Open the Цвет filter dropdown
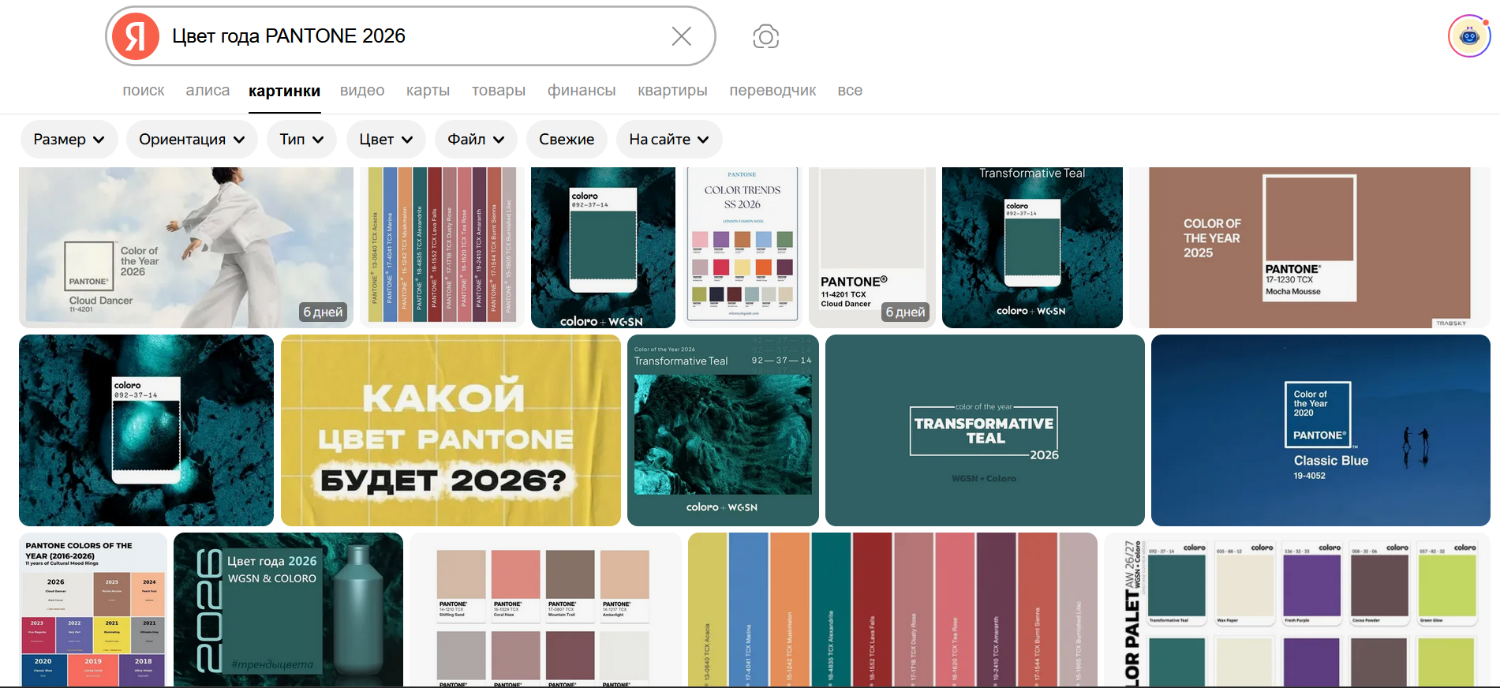1500x688 pixels. pos(386,139)
